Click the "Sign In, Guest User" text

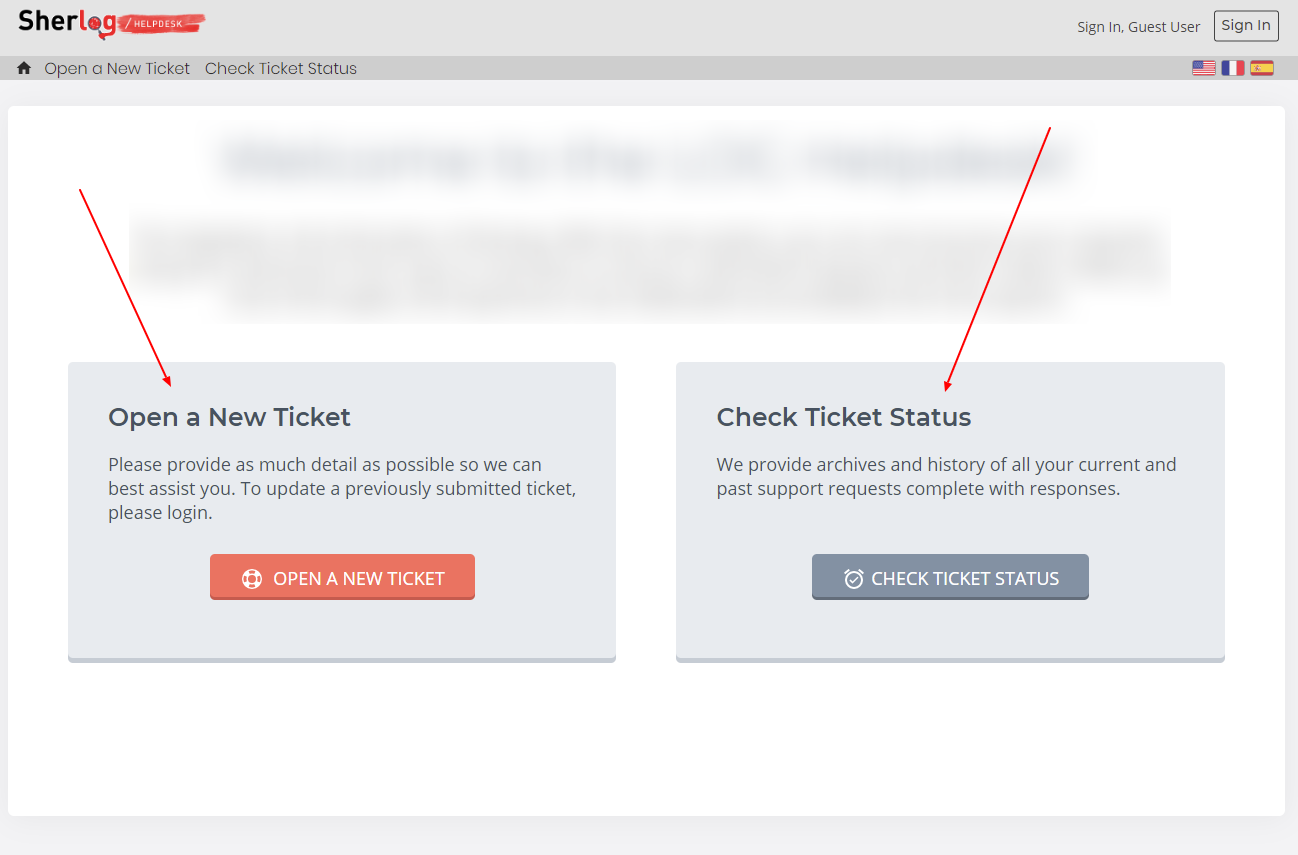pos(1138,27)
